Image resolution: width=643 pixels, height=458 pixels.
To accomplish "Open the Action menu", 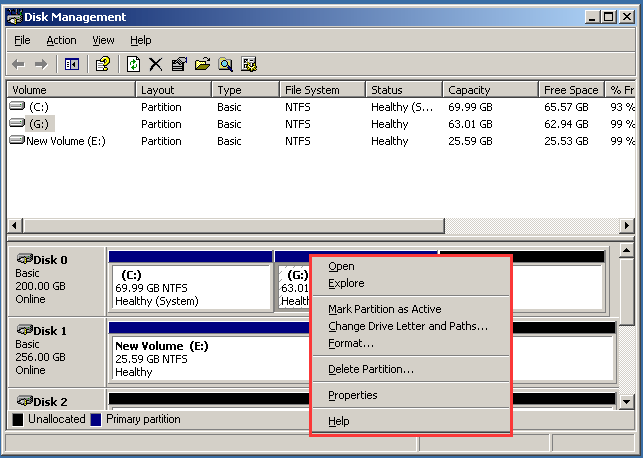I will (61, 40).
